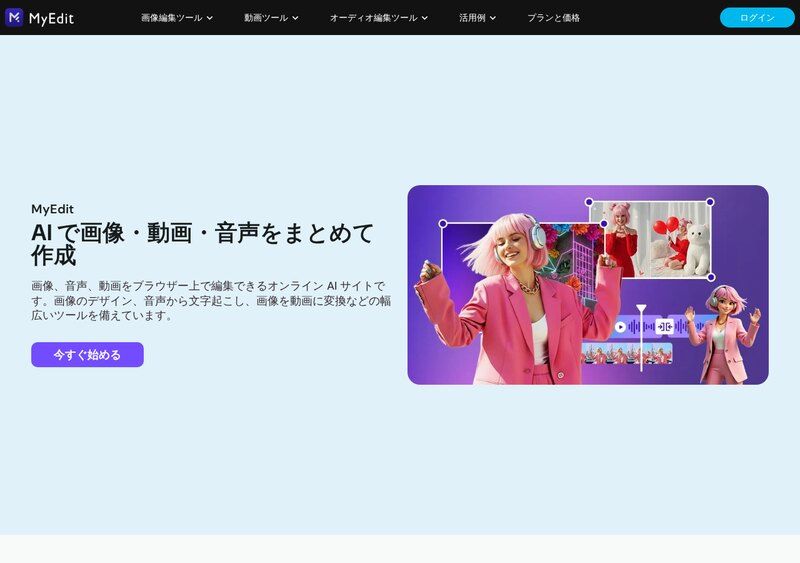This screenshot has height=563, width=800.
Task: Expand the chevron beside 画像編集ツール
Action: click(x=210, y=18)
